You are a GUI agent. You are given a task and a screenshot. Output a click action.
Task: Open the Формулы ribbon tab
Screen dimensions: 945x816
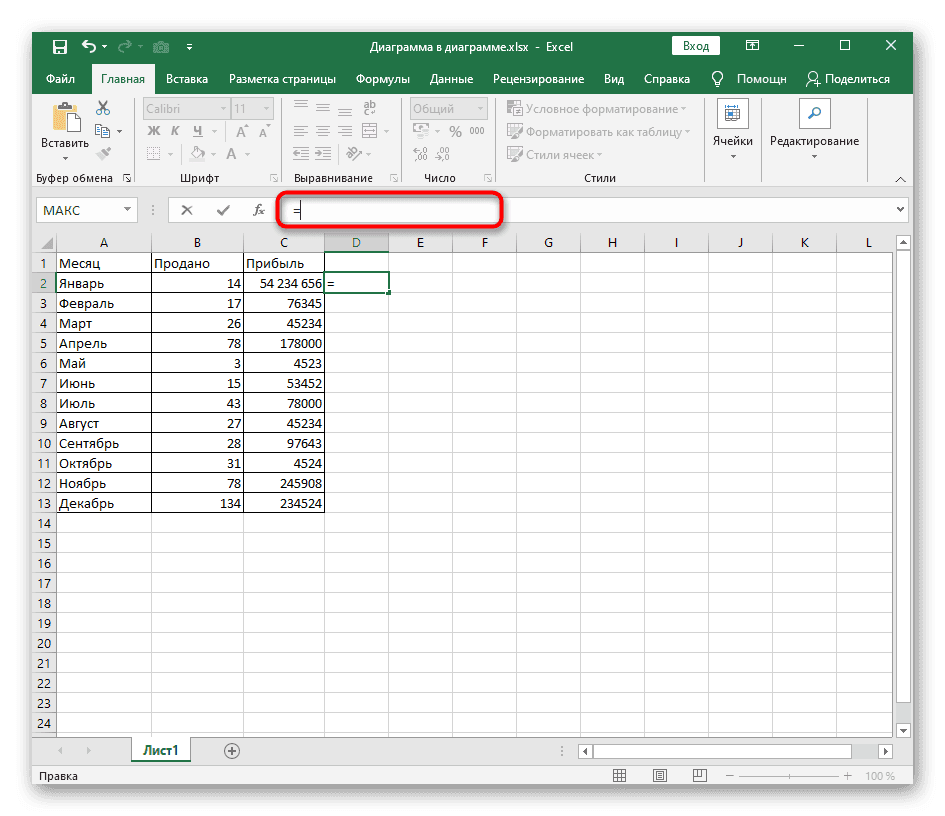[382, 79]
